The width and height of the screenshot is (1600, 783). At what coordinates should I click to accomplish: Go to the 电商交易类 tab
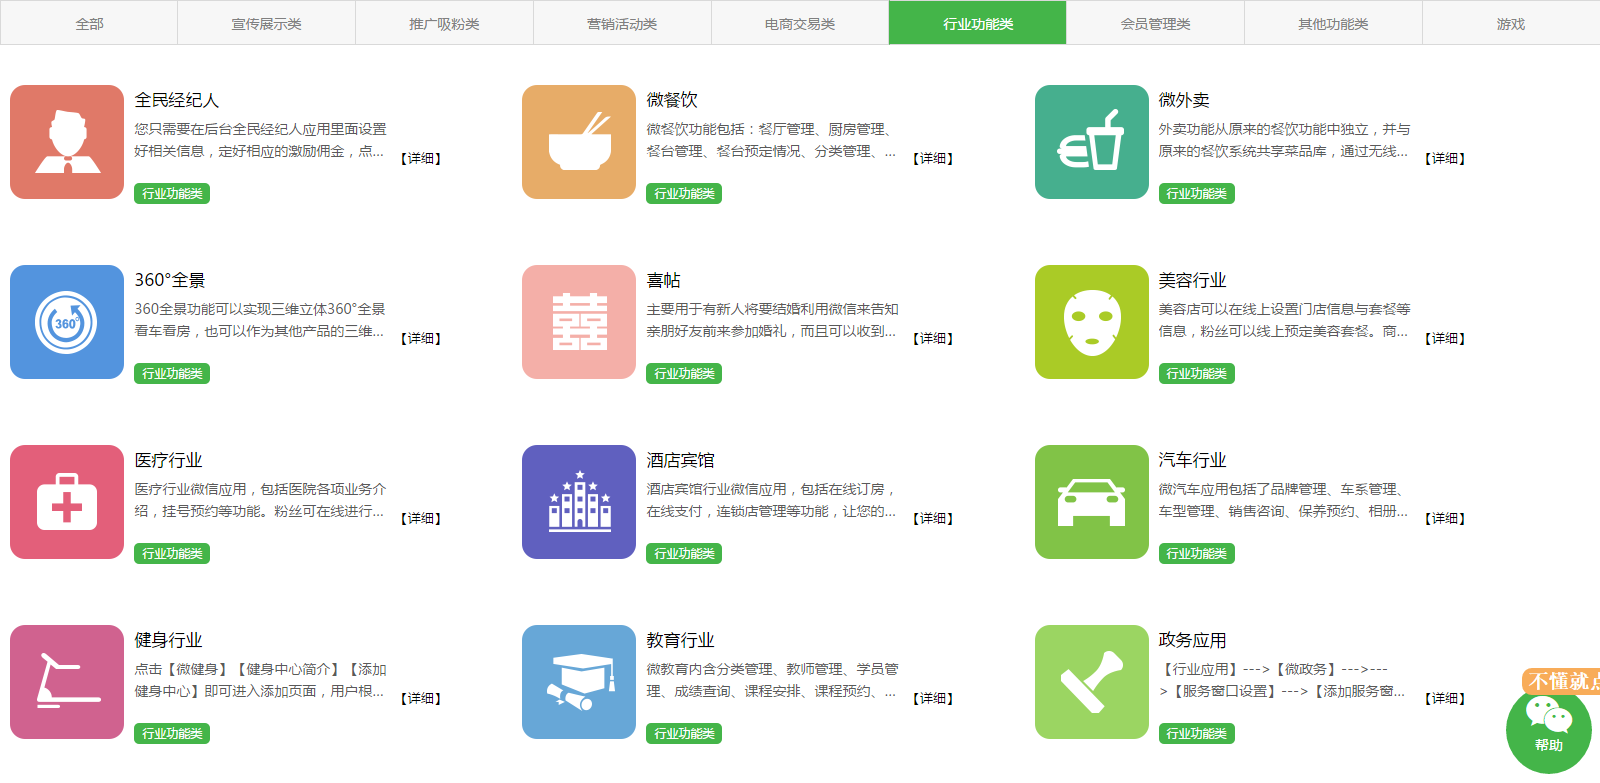coord(800,23)
